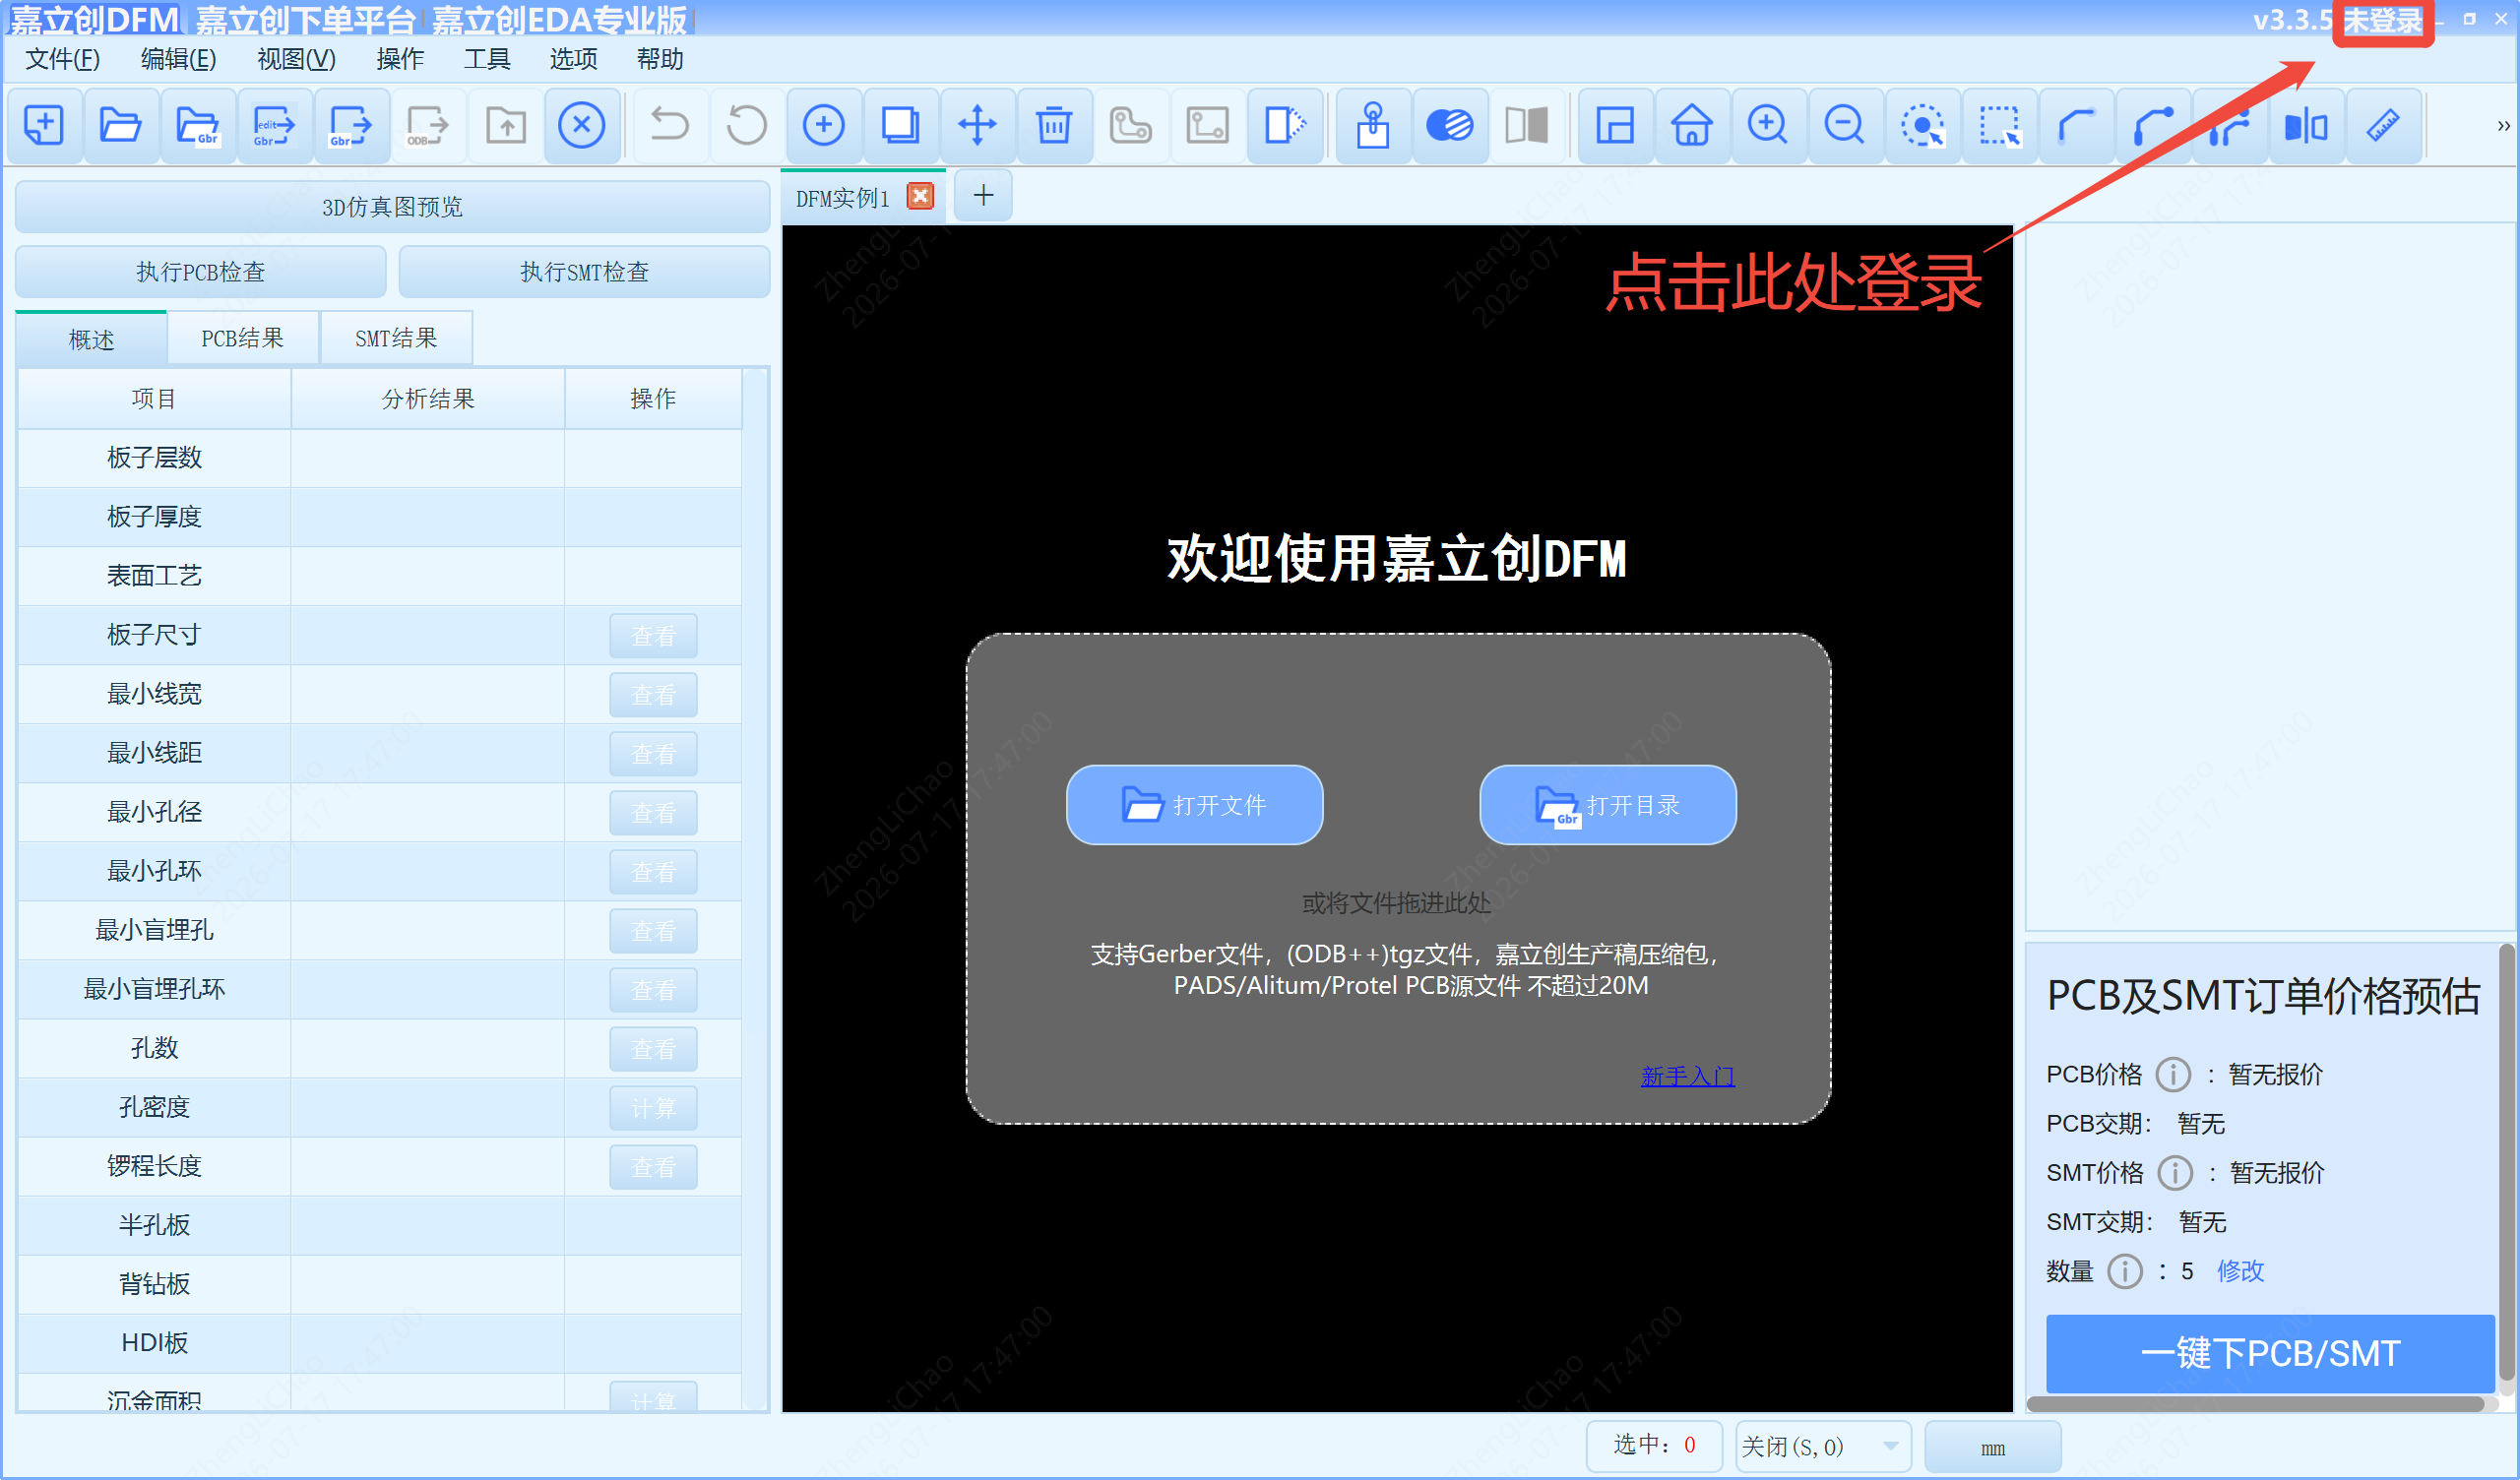This screenshot has height=1480, width=2520.
Task: Click the trash delete toolbar icon
Action: tap(1054, 126)
